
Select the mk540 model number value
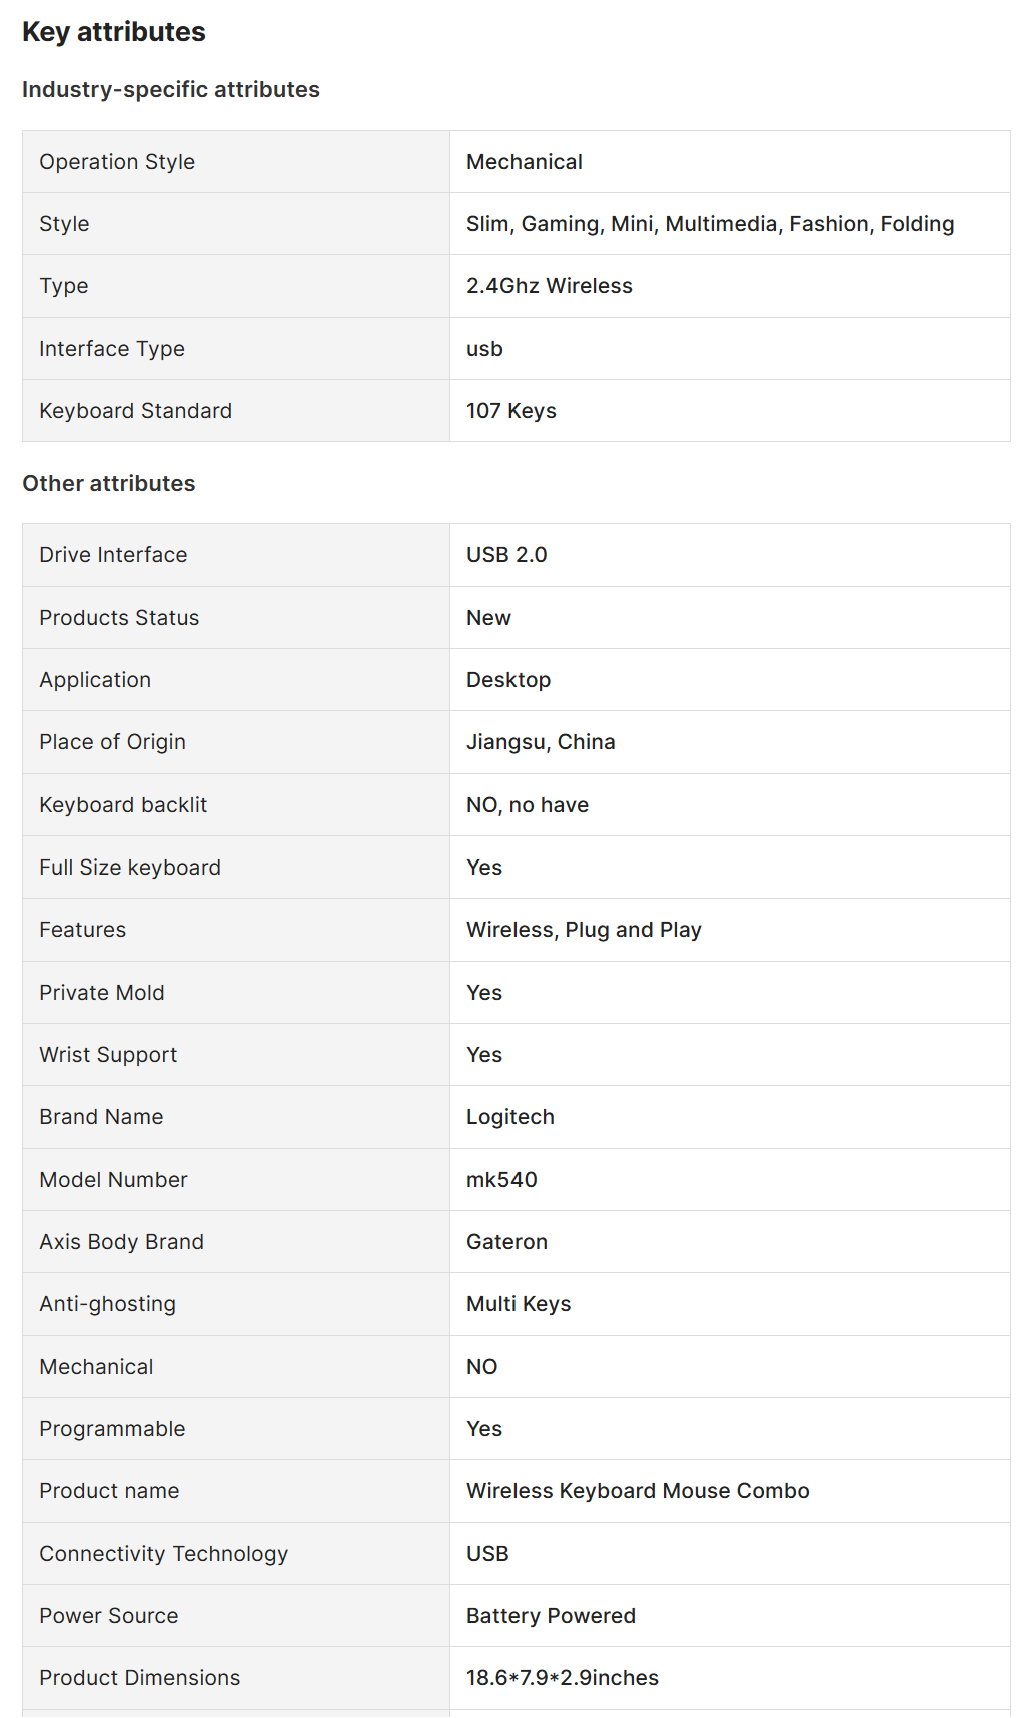501,1180
